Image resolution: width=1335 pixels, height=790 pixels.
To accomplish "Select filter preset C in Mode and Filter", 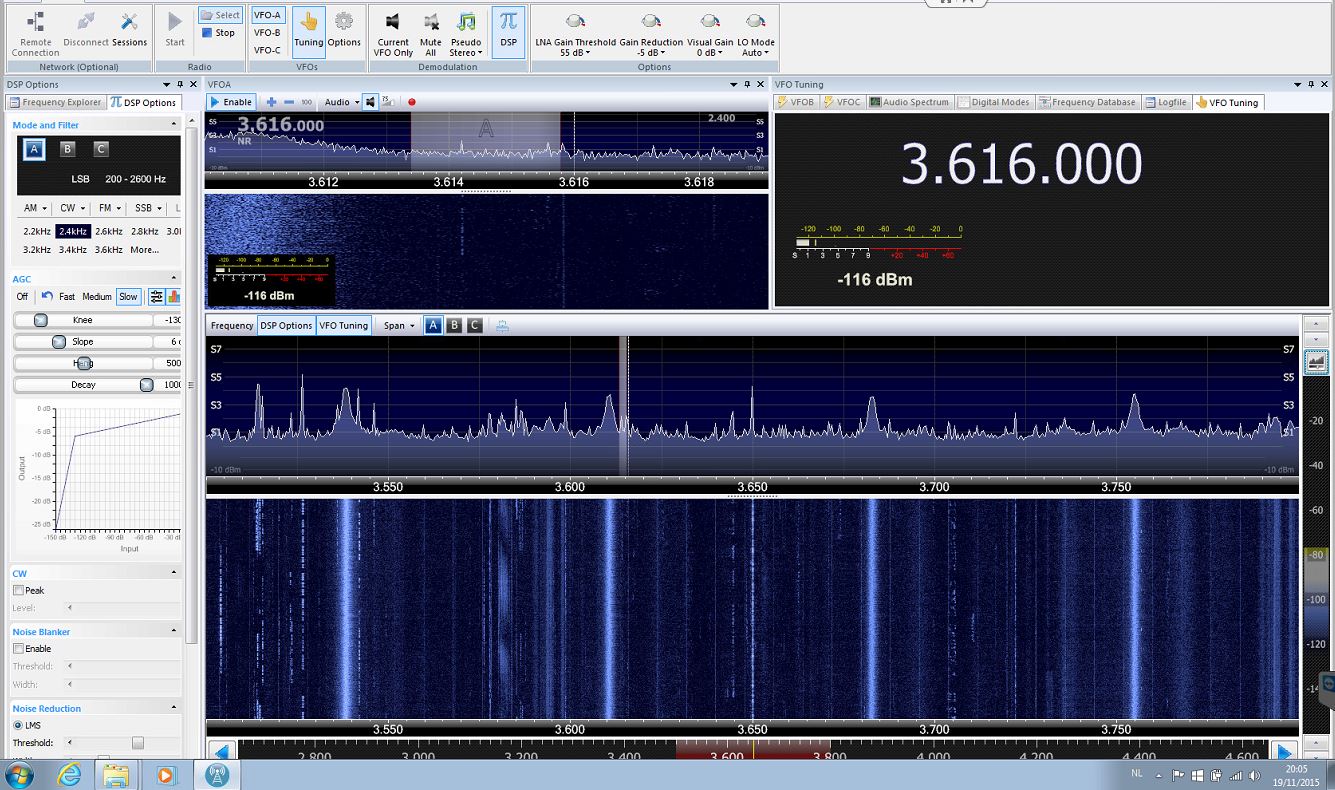I will 100,149.
